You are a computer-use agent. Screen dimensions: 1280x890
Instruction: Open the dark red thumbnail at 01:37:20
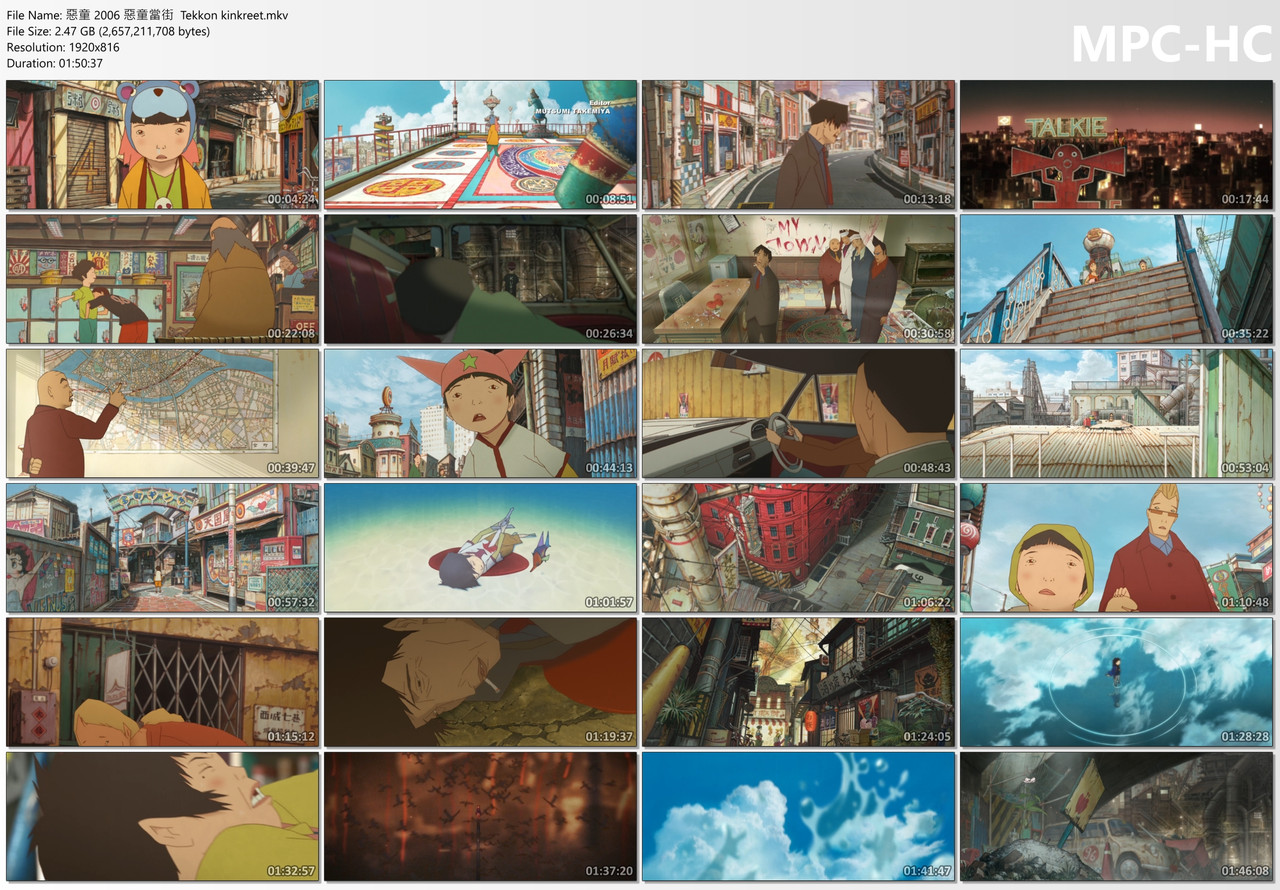481,817
